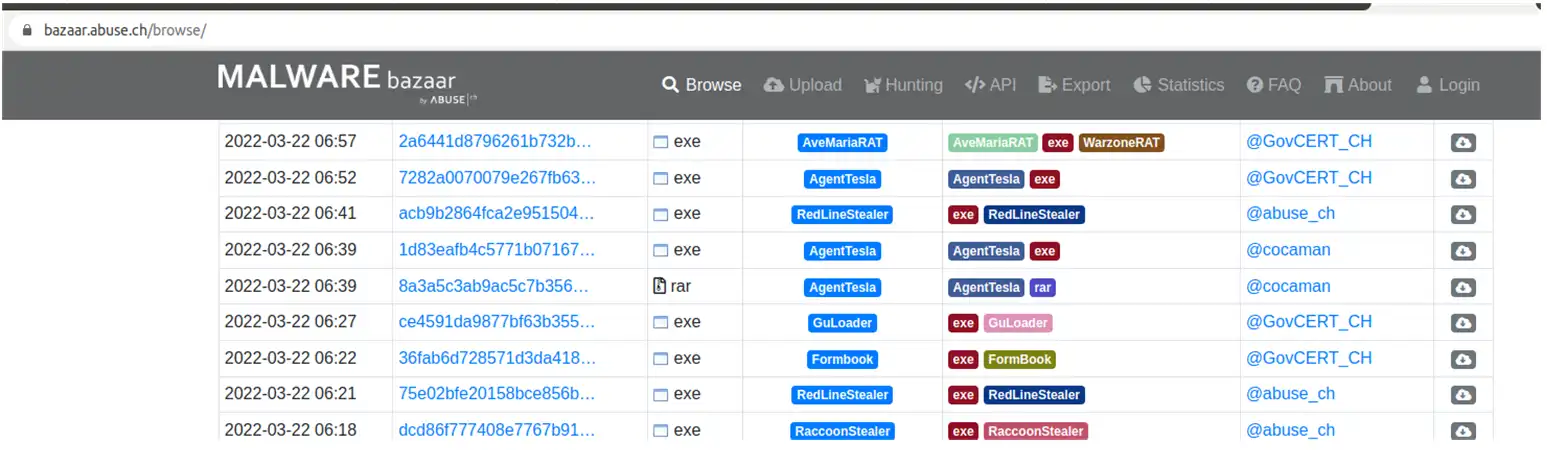Open @GovCERT_CH reporter in Formbook row
The width and height of the screenshot is (1547, 450).
click(1309, 358)
